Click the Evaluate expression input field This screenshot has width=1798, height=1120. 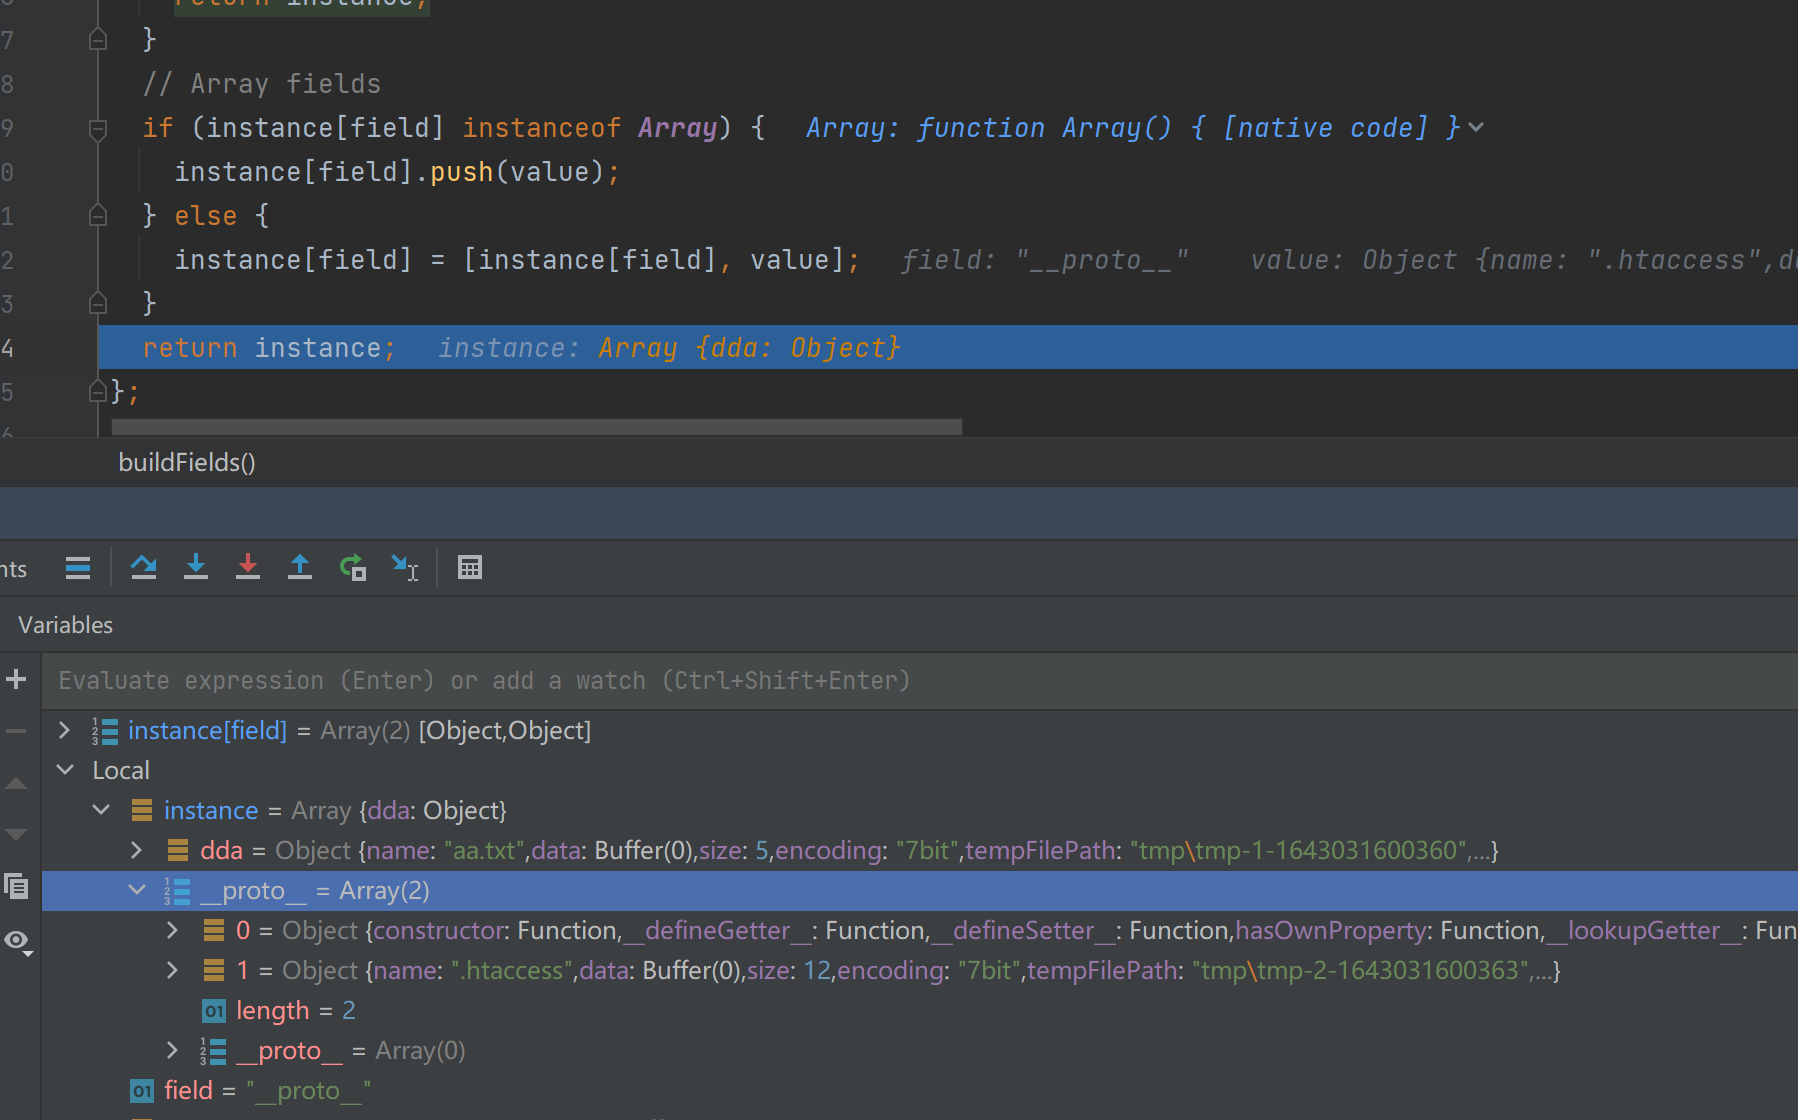pyautogui.click(x=920, y=681)
